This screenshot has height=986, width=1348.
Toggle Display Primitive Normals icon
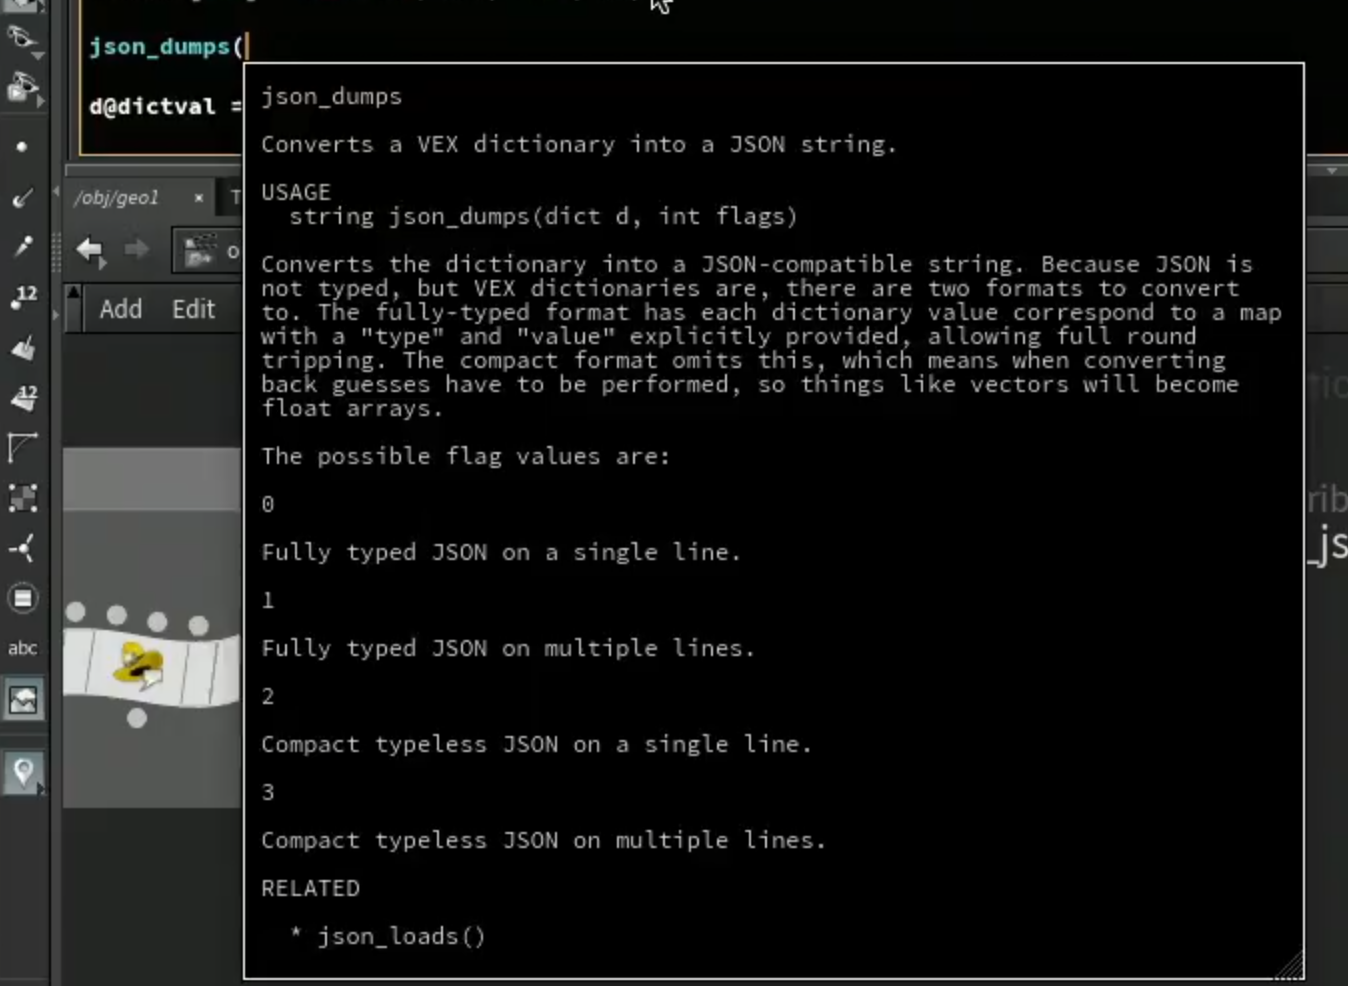[x=22, y=348]
